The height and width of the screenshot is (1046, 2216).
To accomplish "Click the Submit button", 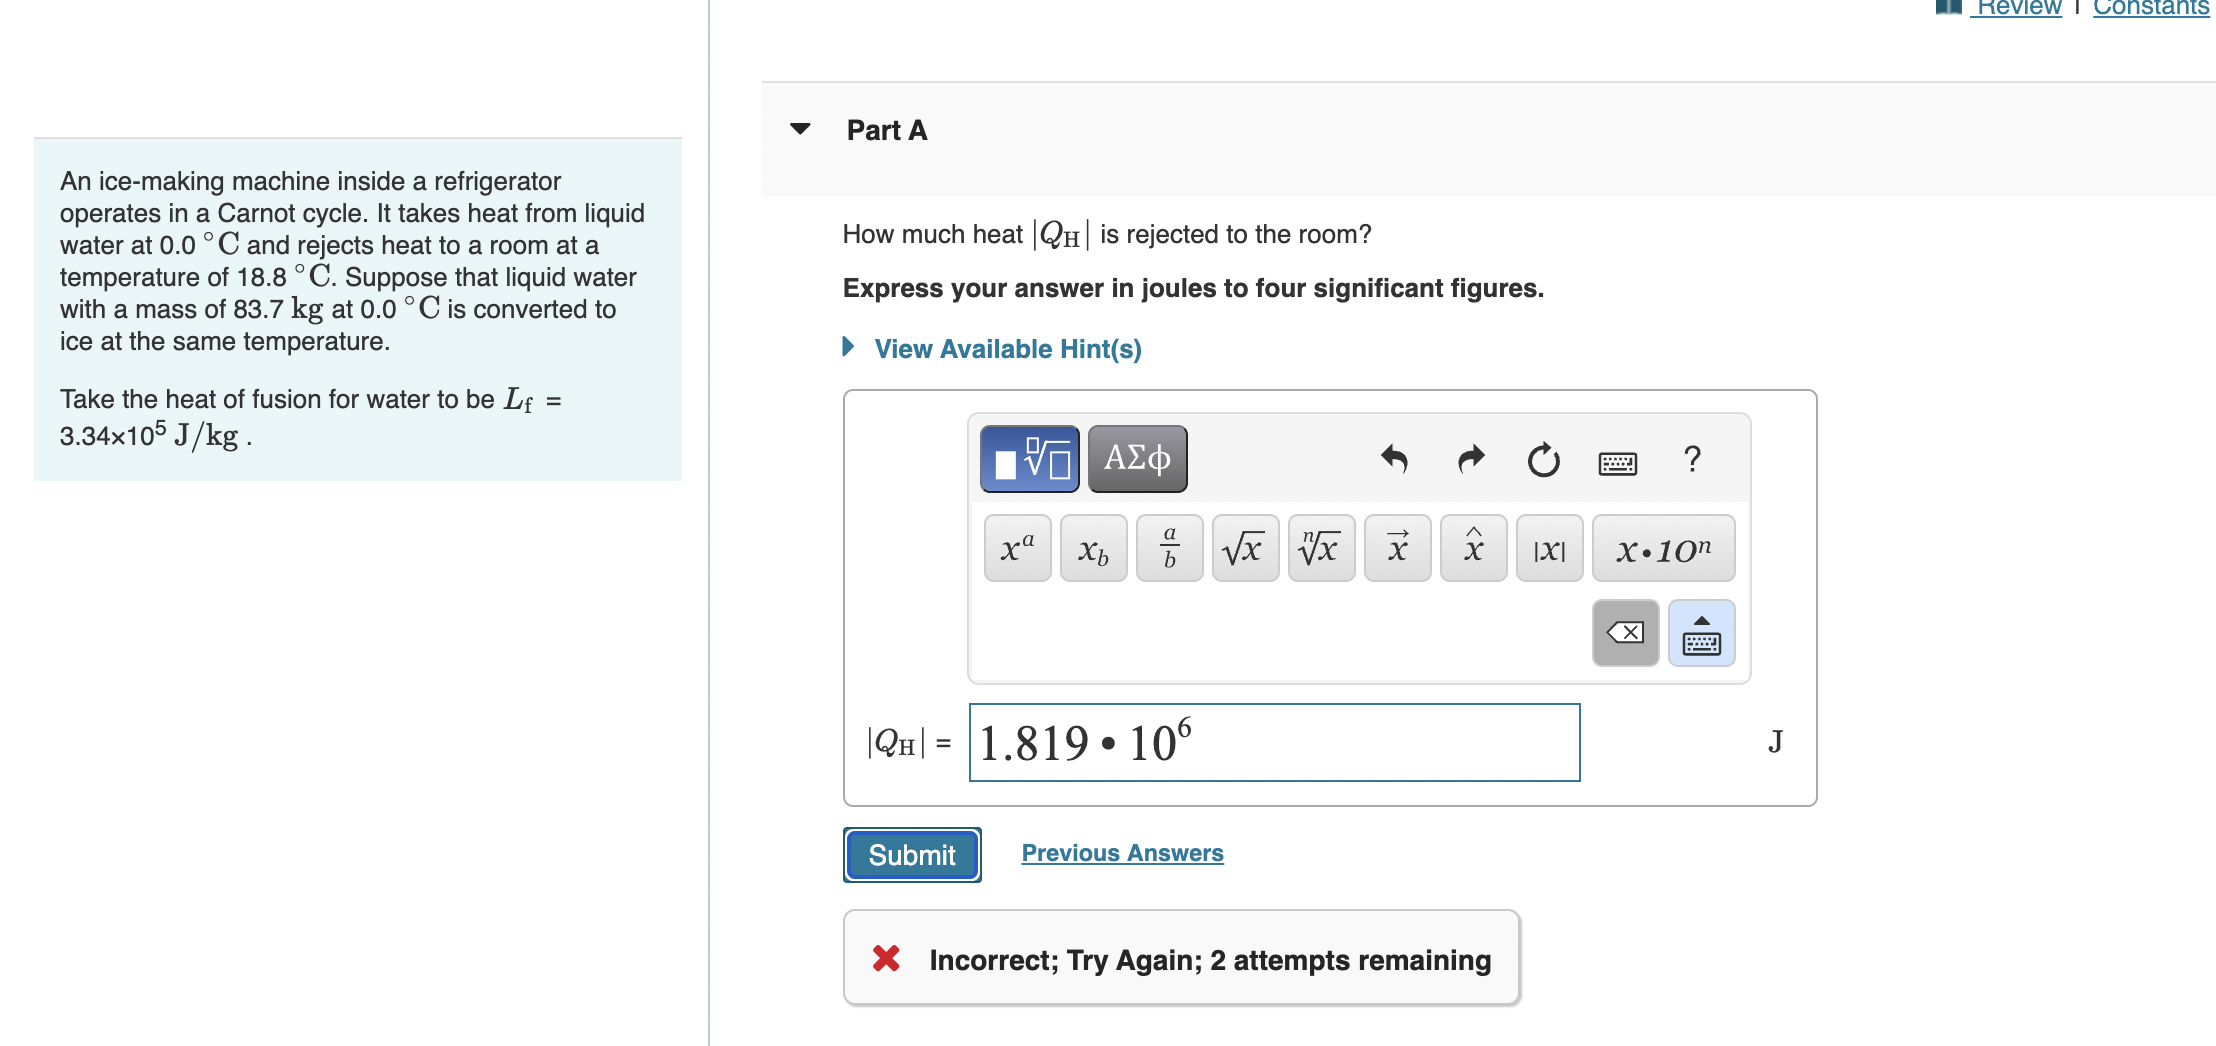I will click(x=911, y=855).
